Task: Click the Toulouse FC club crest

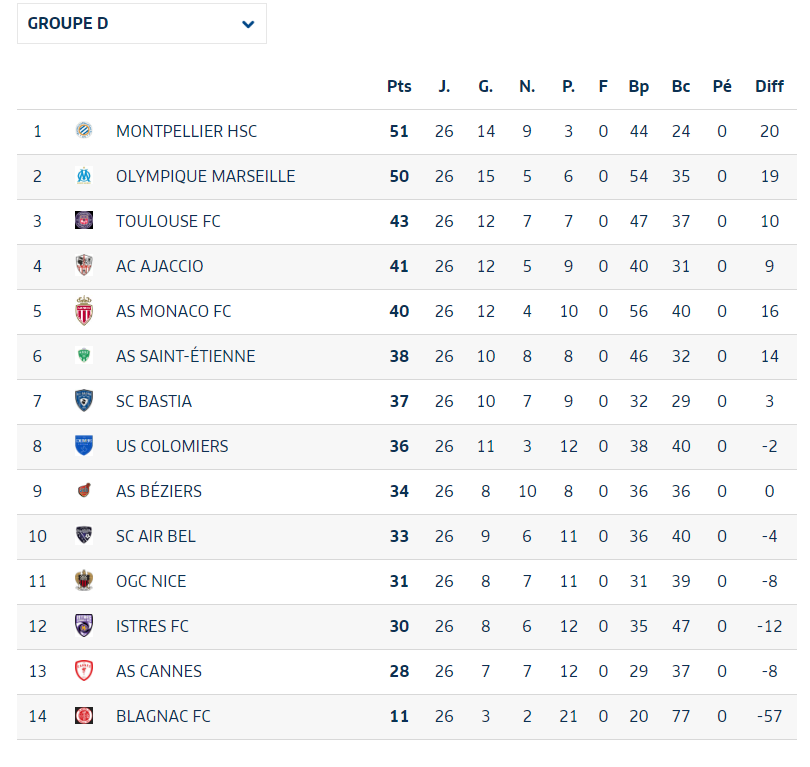Action: coord(84,221)
